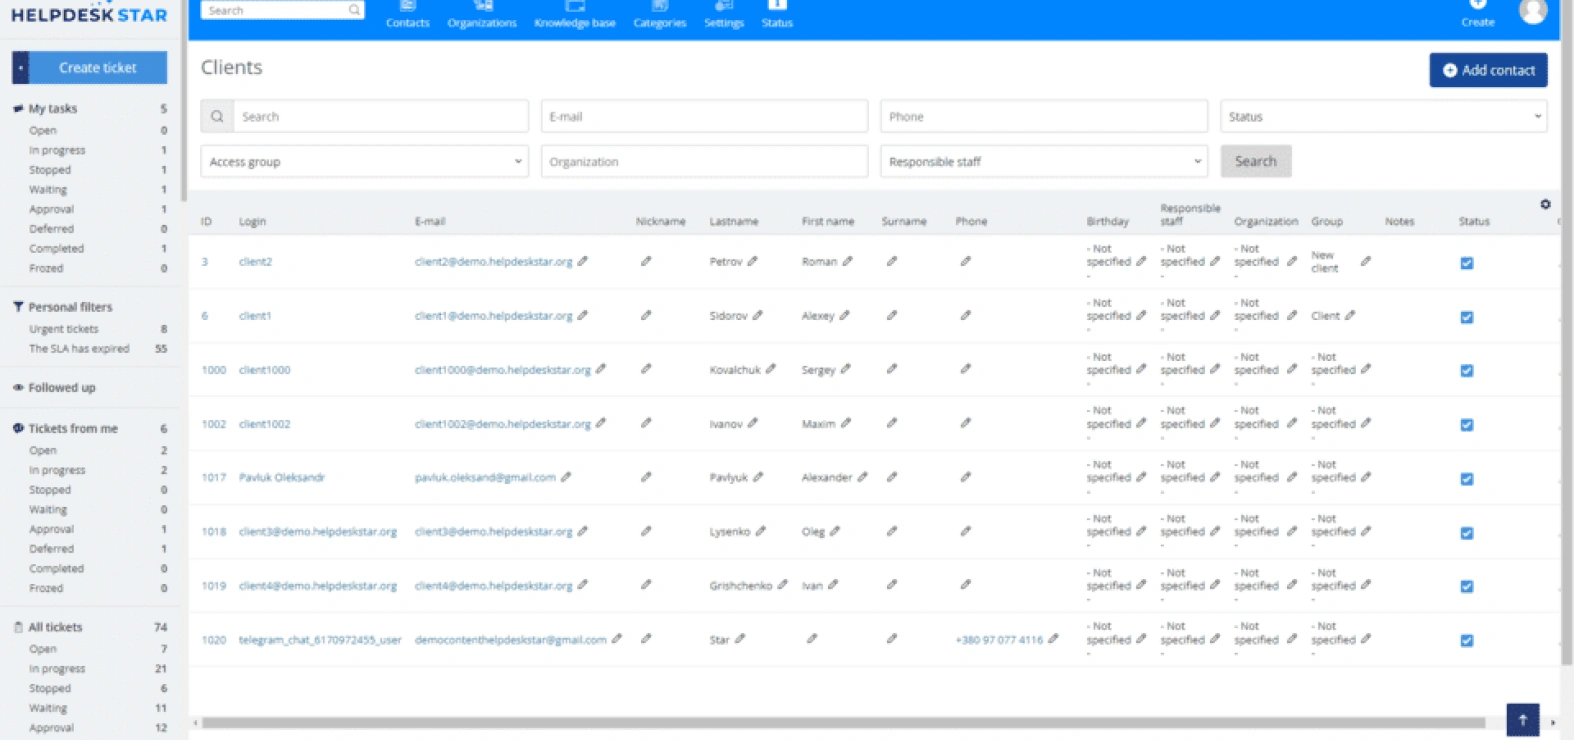Edit the New client group pencil icon
Viewport: 1574px width, 740px height.
(1366, 261)
